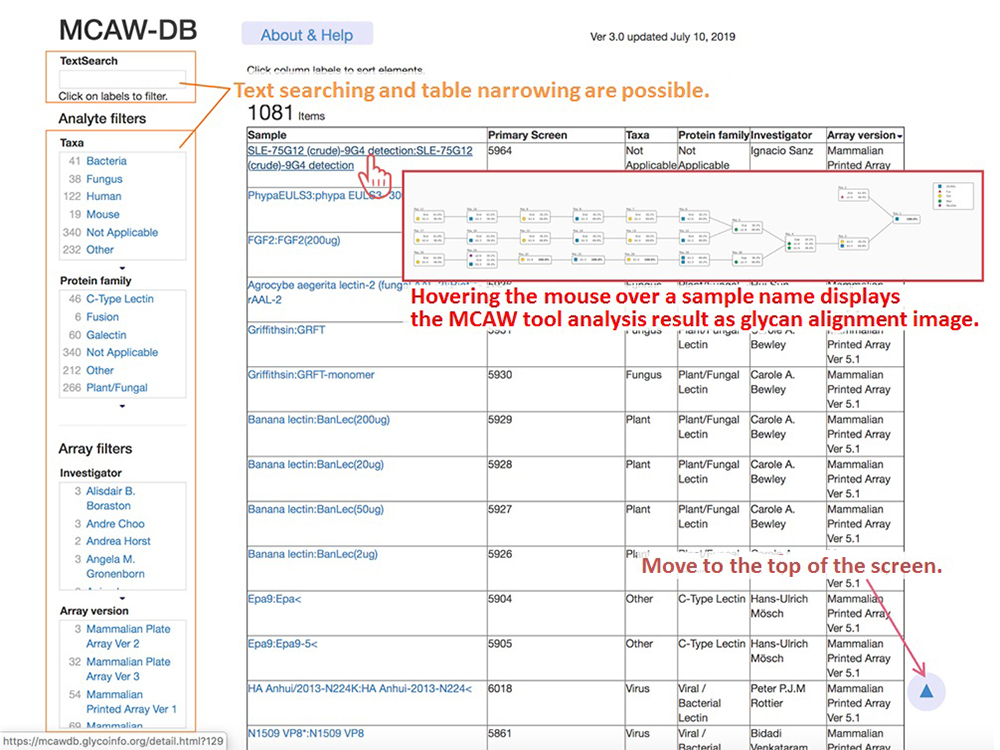Image resolution: width=1000 pixels, height=750 pixels.
Task: Click primary screen value 5861
Action: (500, 733)
